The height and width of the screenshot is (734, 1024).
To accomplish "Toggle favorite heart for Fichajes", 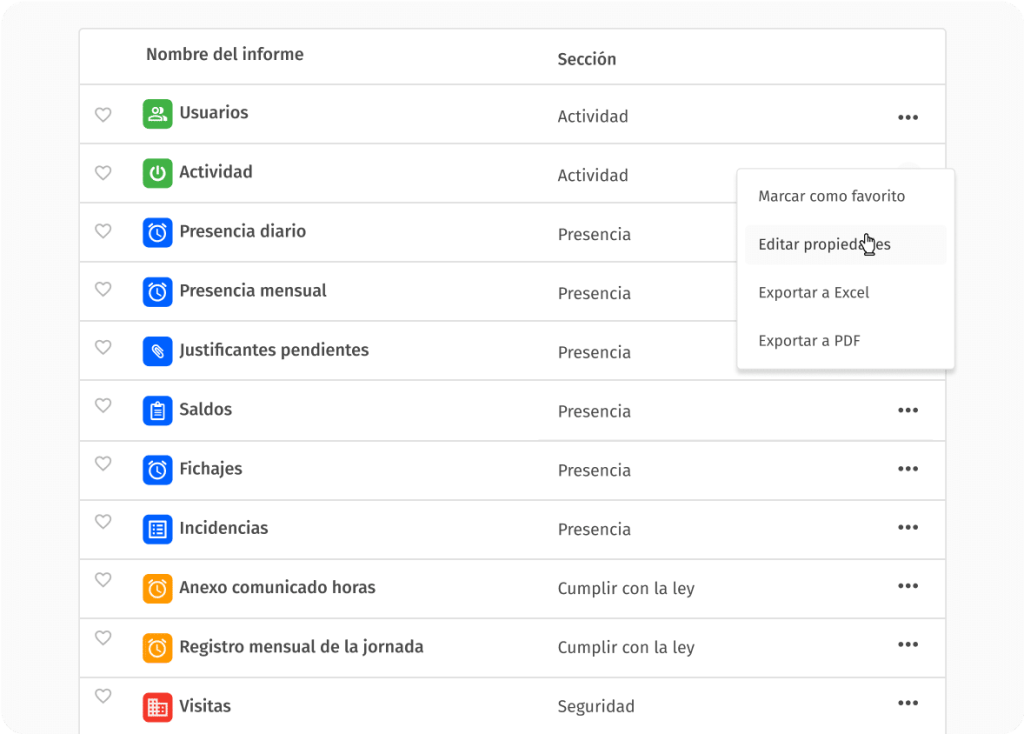I will click(102, 465).
